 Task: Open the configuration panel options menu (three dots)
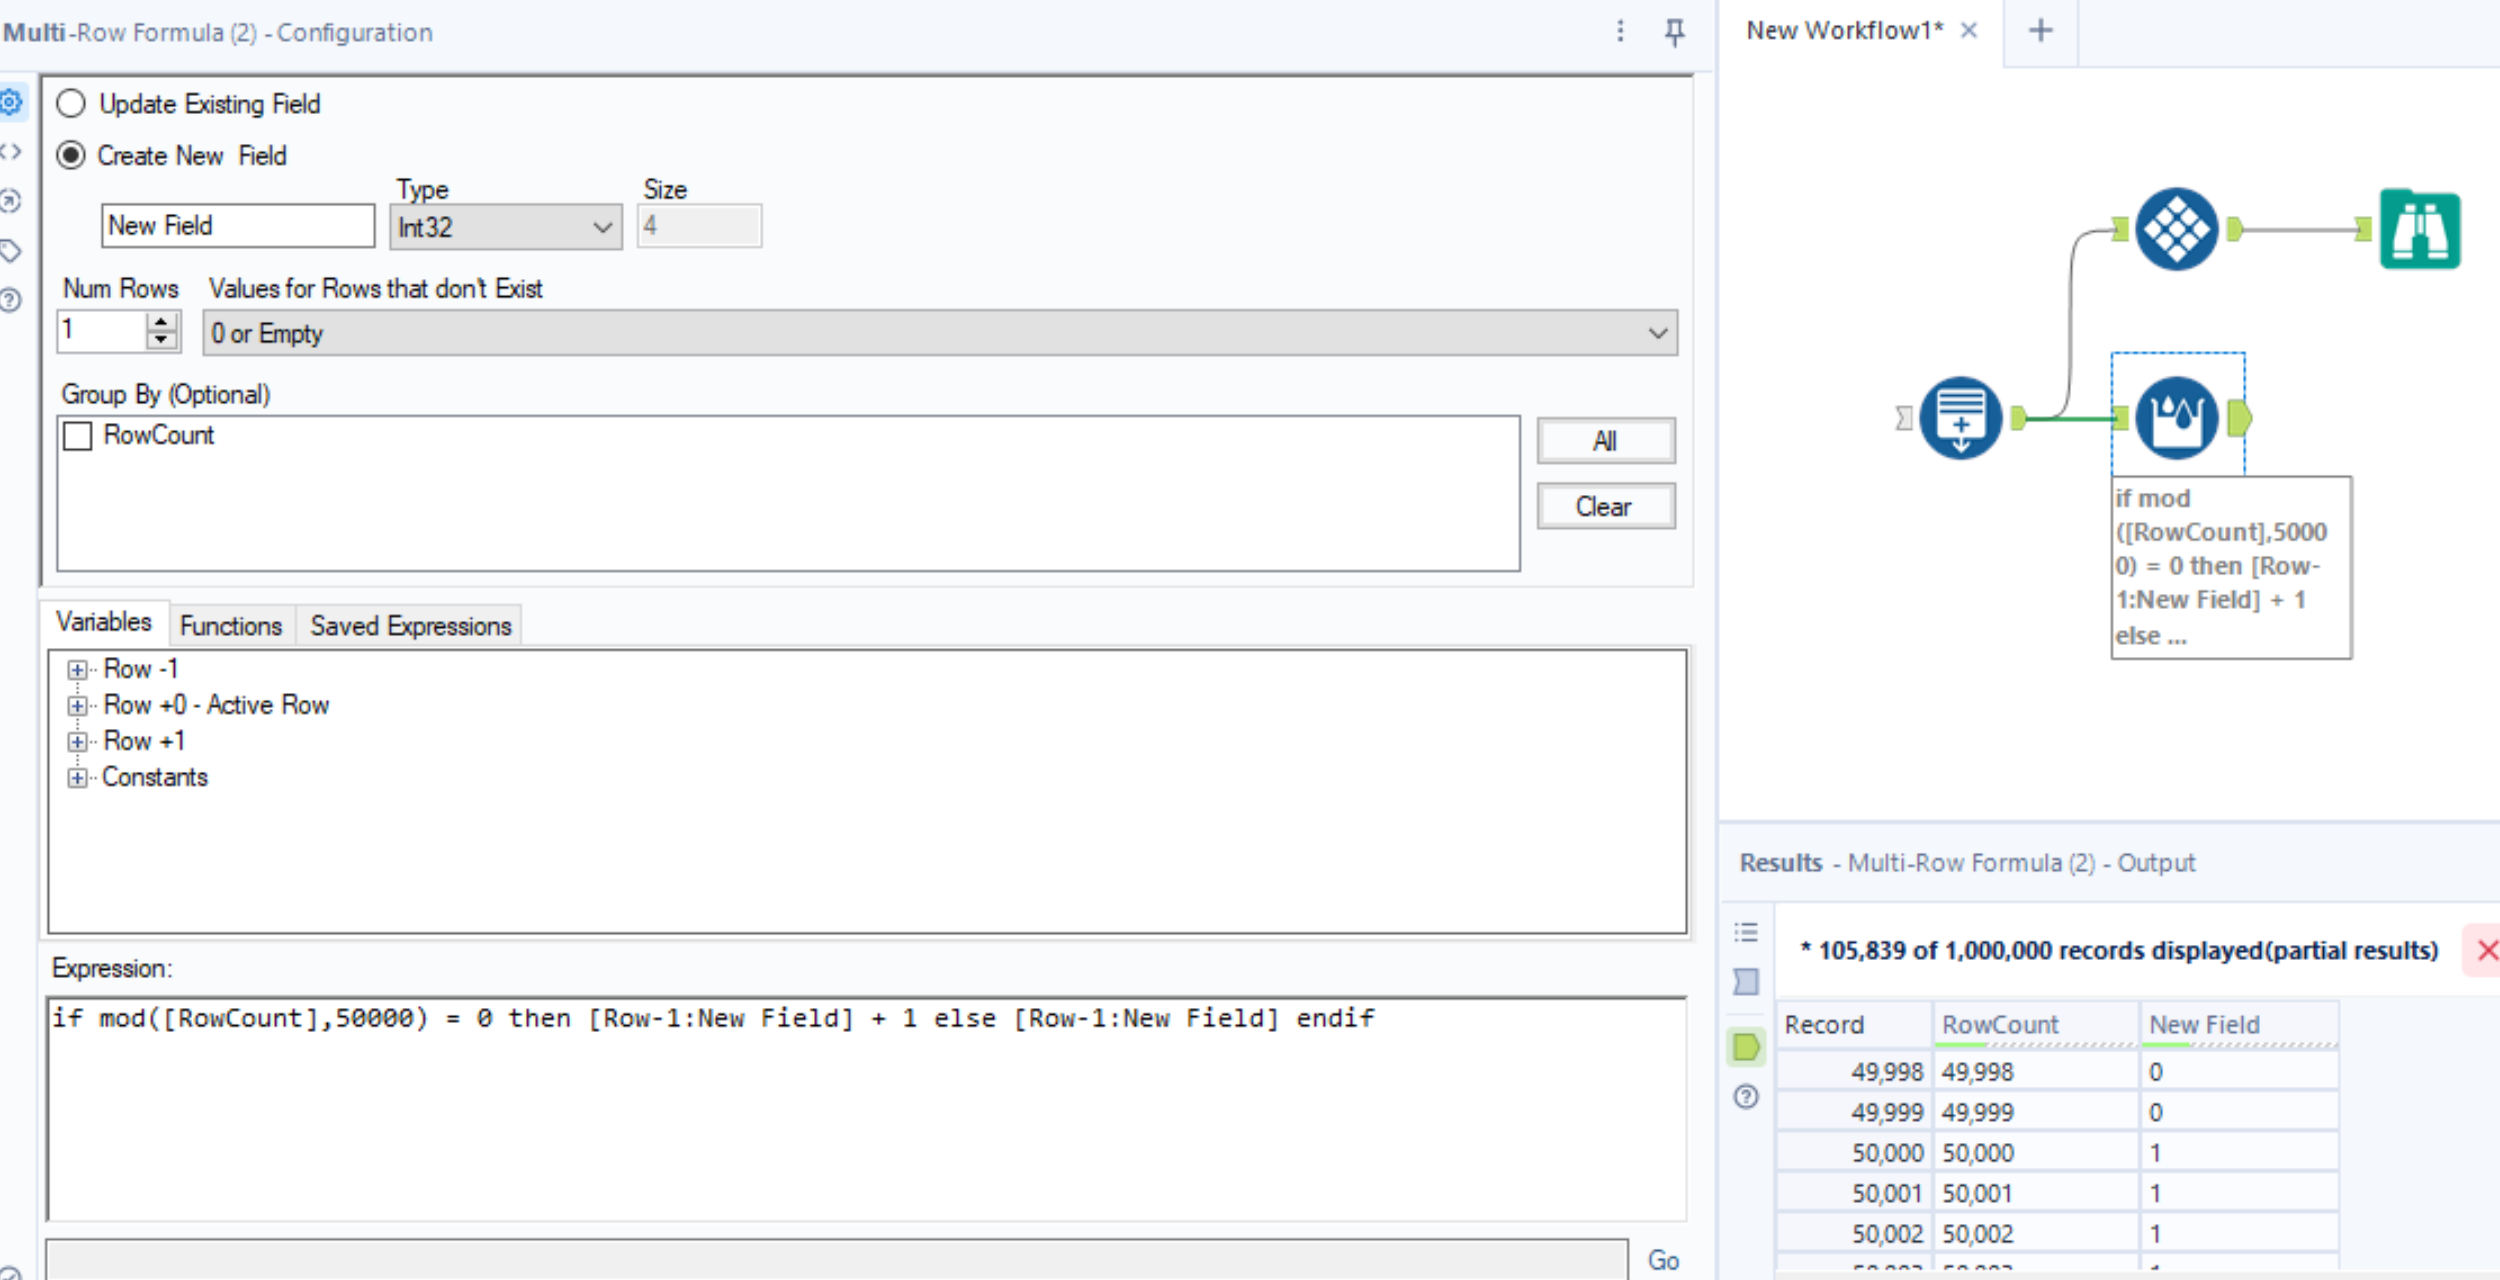point(1620,32)
